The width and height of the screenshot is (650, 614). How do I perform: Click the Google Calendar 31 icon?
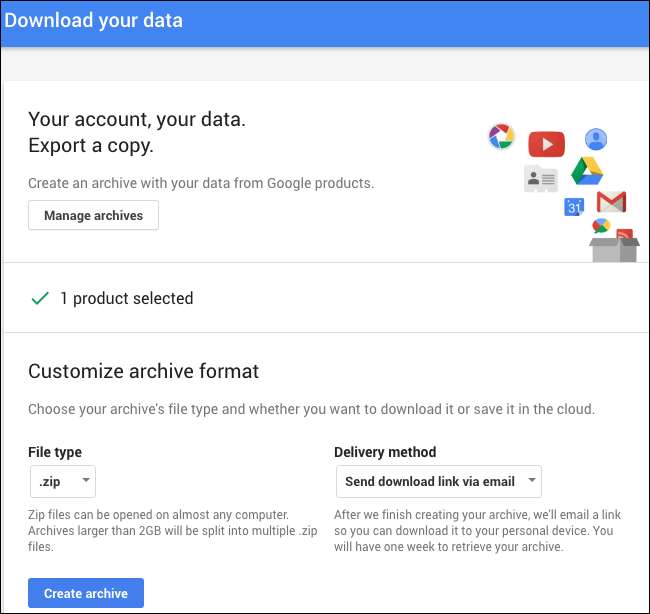click(574, 207)
